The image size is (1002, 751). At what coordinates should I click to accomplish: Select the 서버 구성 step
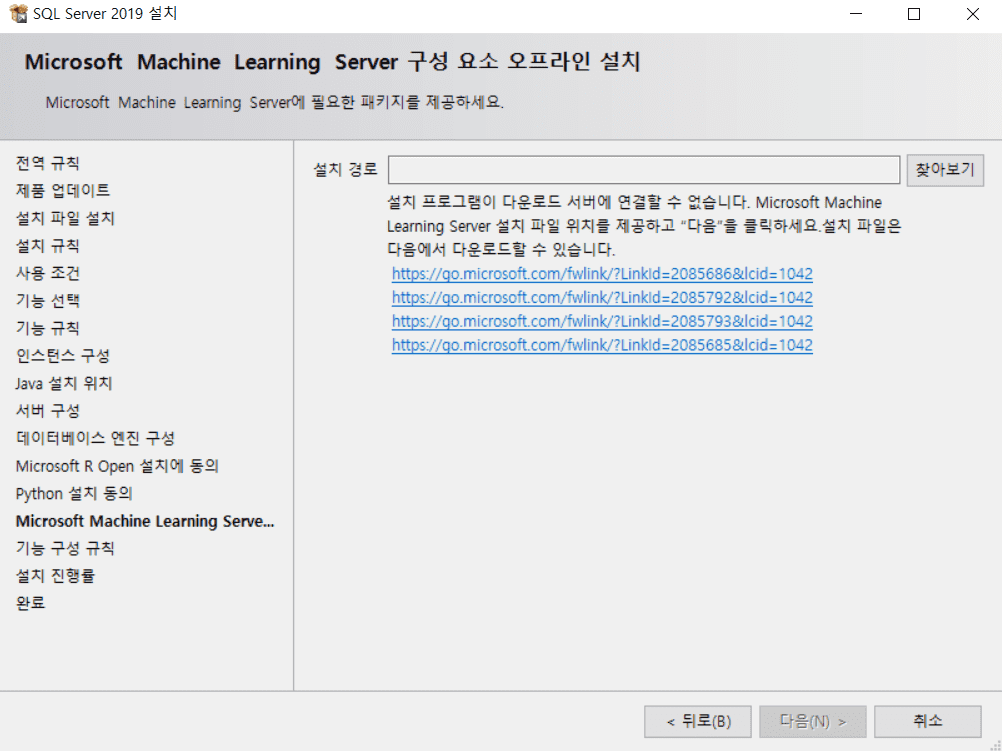click(x=47, y=410)
